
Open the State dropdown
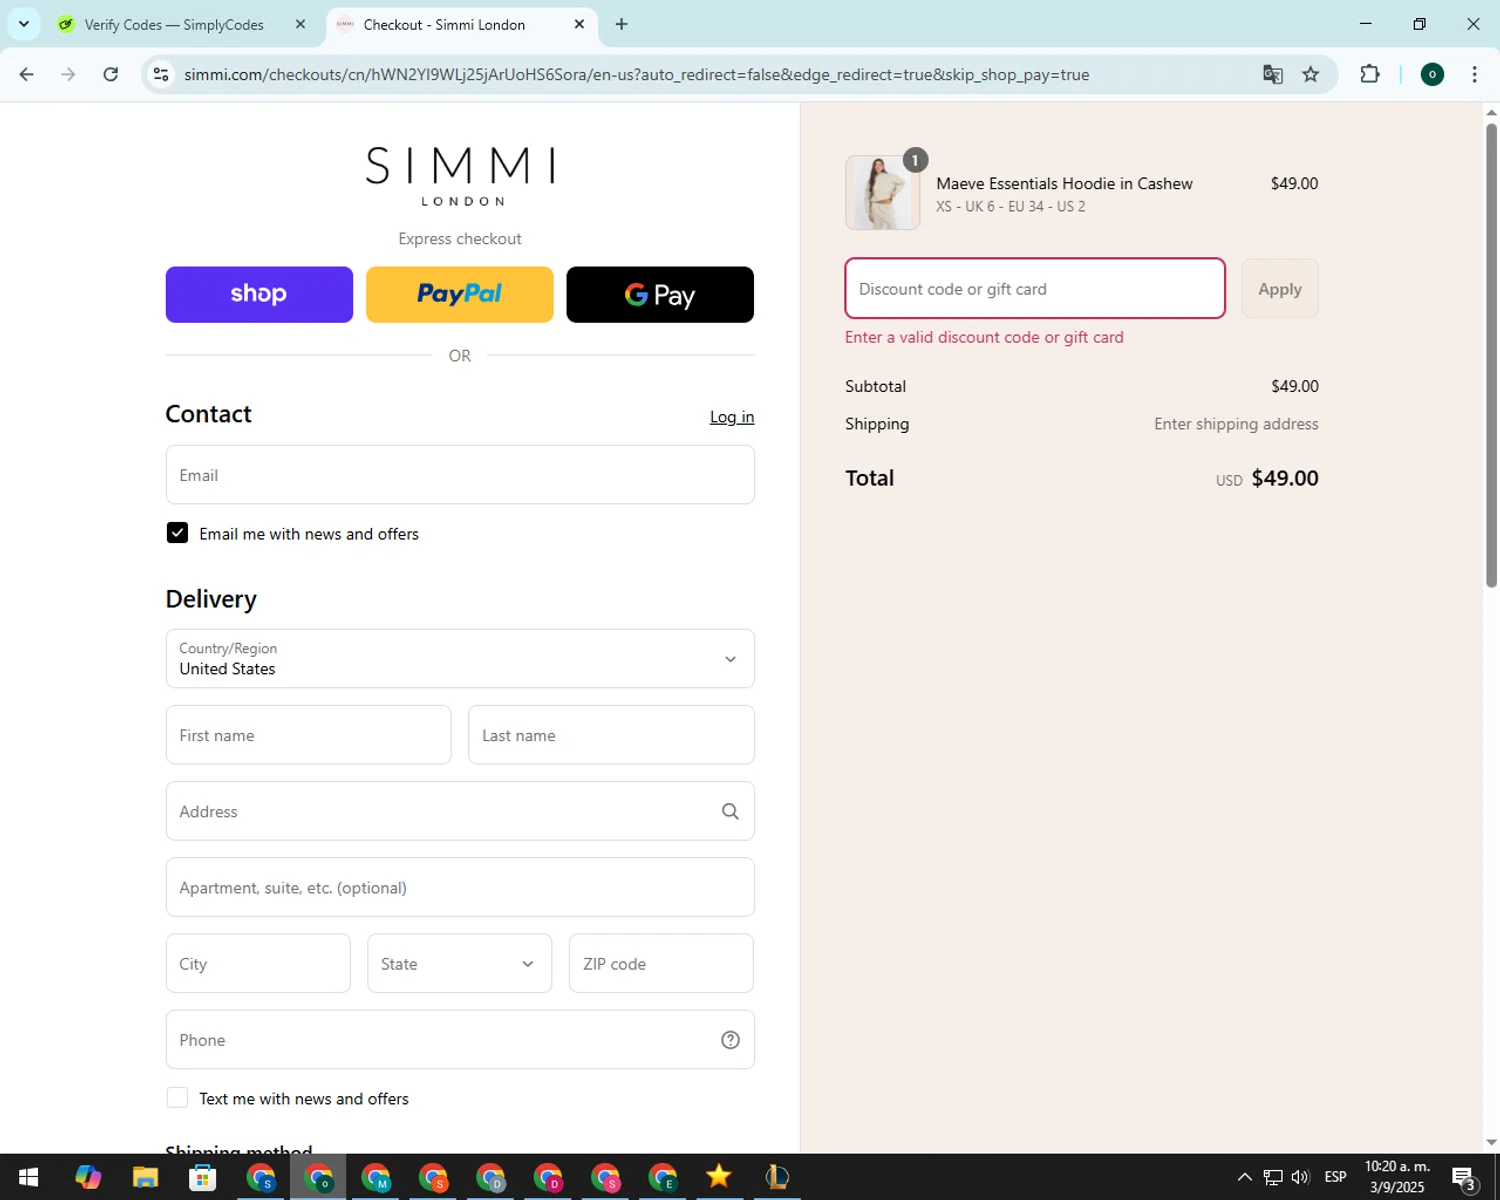[x=459, y=963]
